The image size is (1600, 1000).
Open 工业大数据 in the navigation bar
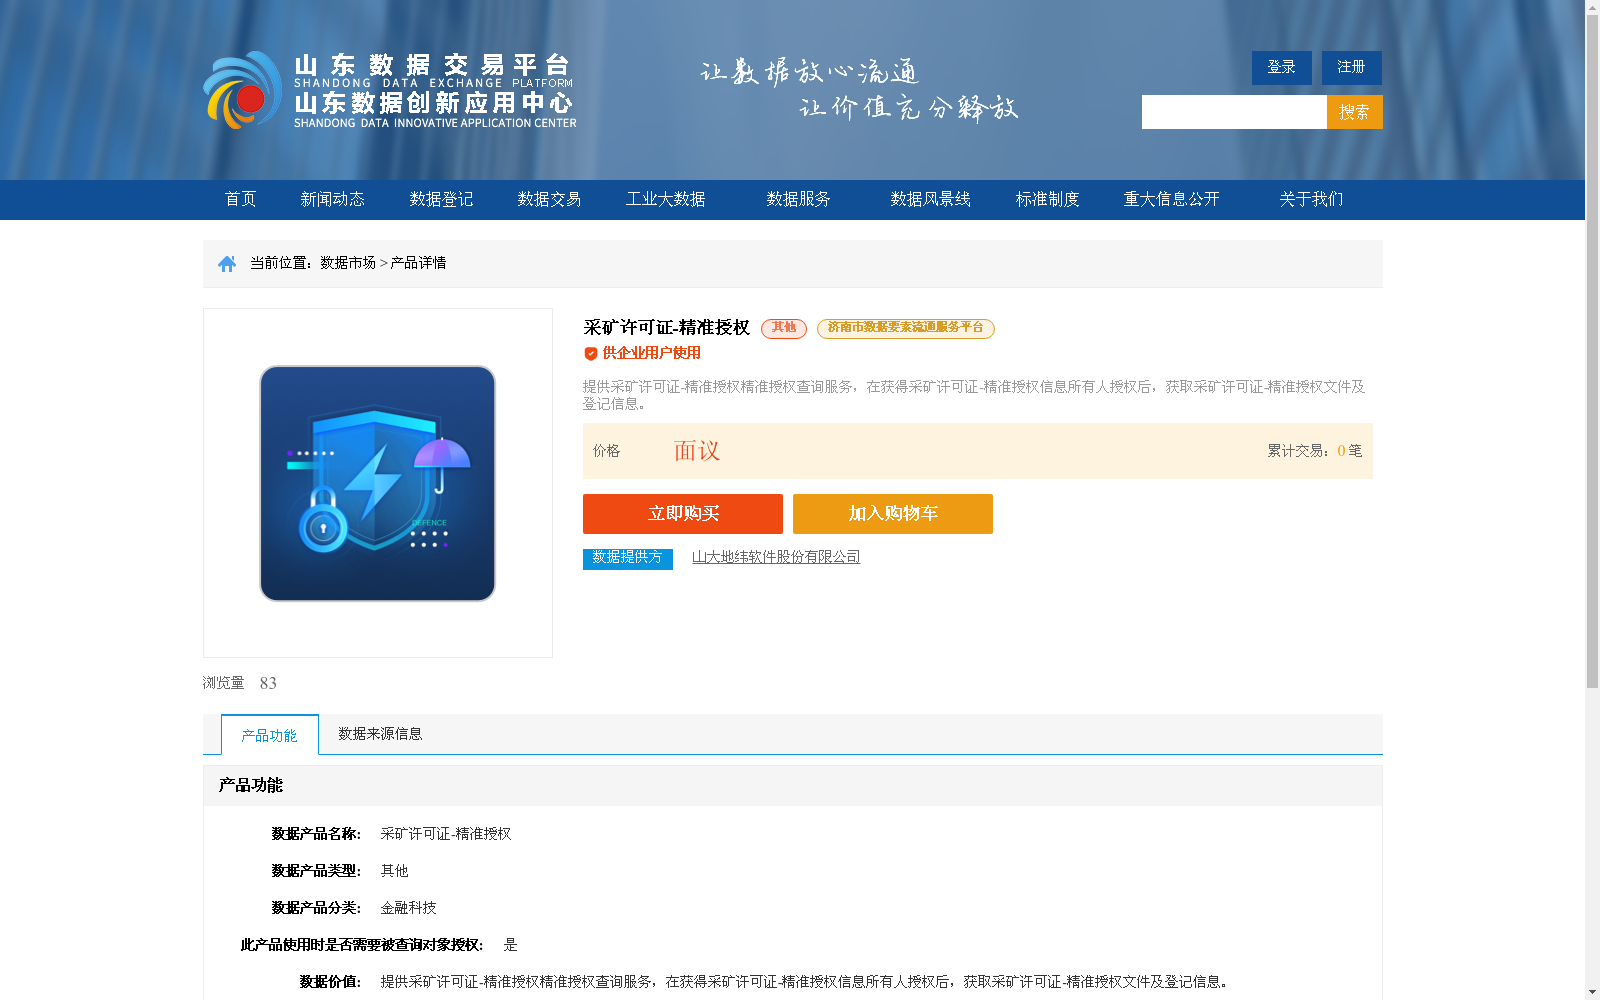coord(666,199)
